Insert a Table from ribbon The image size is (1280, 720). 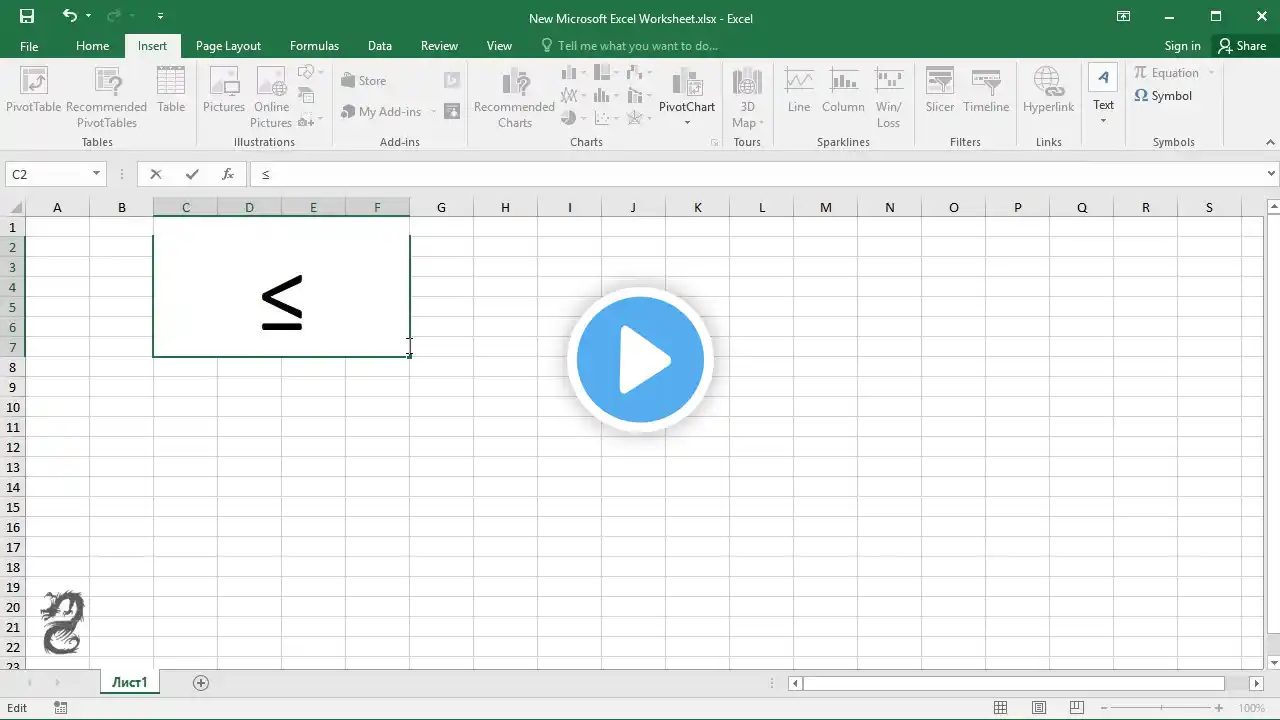pyautogui.click(x=171, y=90)
